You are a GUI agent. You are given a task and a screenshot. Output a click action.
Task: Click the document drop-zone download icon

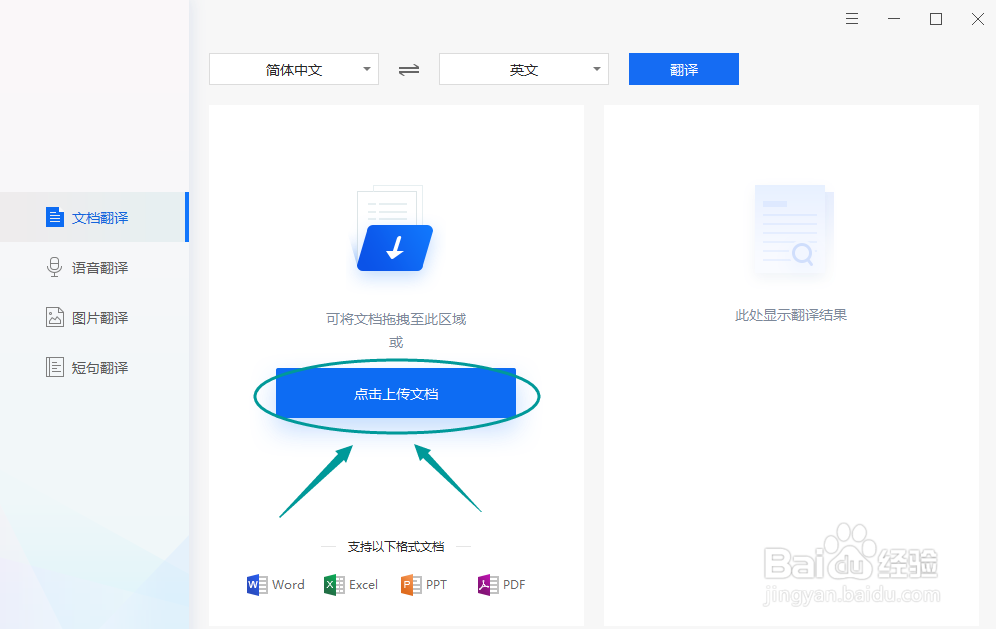point(394,229)
